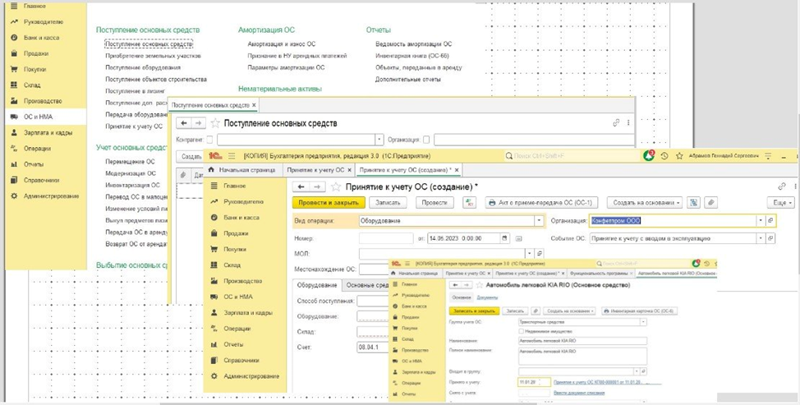The image size is (800, 405).
Task: Switch to Принятие к учету ОС tab in middle window
Action: click(315, 170)
